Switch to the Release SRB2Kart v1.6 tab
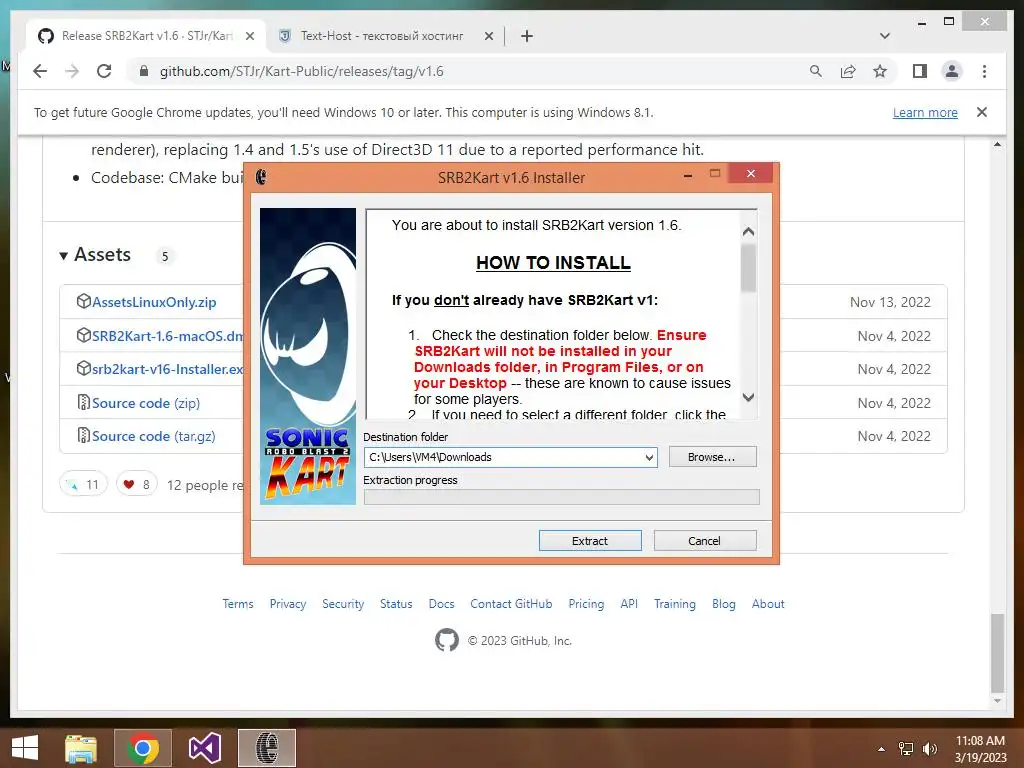The image size is (1024, 768). [146, 36]
